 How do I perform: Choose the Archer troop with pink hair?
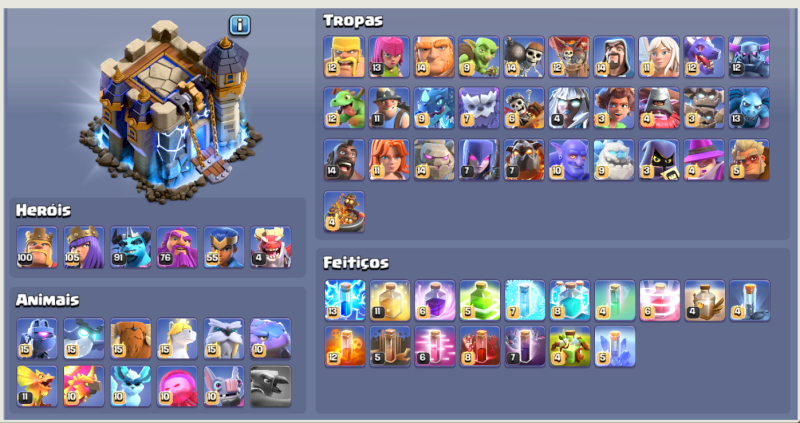pos(389,57)
